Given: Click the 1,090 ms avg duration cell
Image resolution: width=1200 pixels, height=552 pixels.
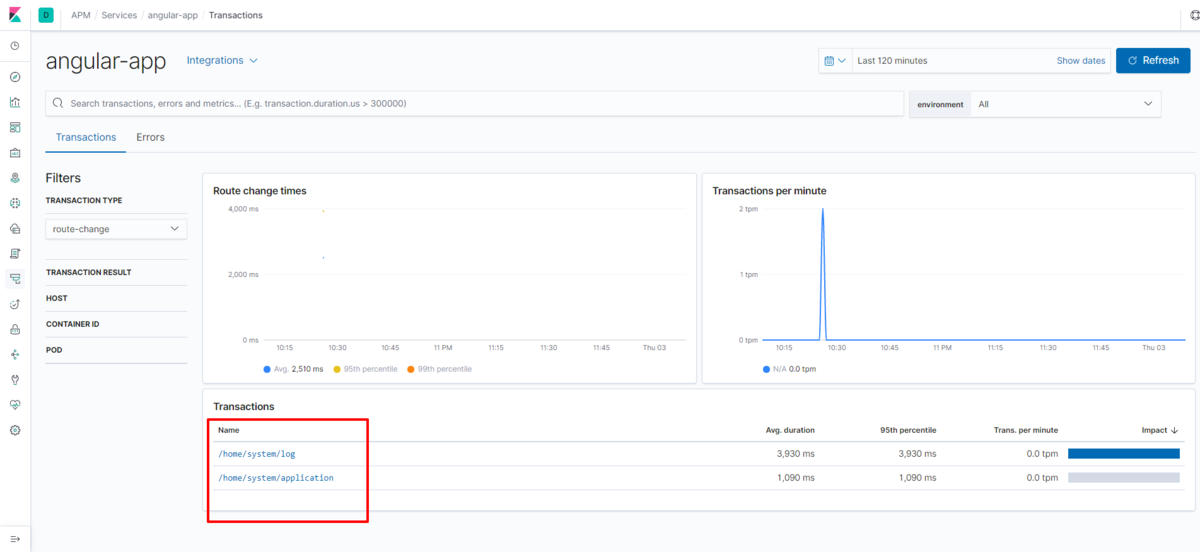Looking at the screenshot, I should click(x=796, y=478).
